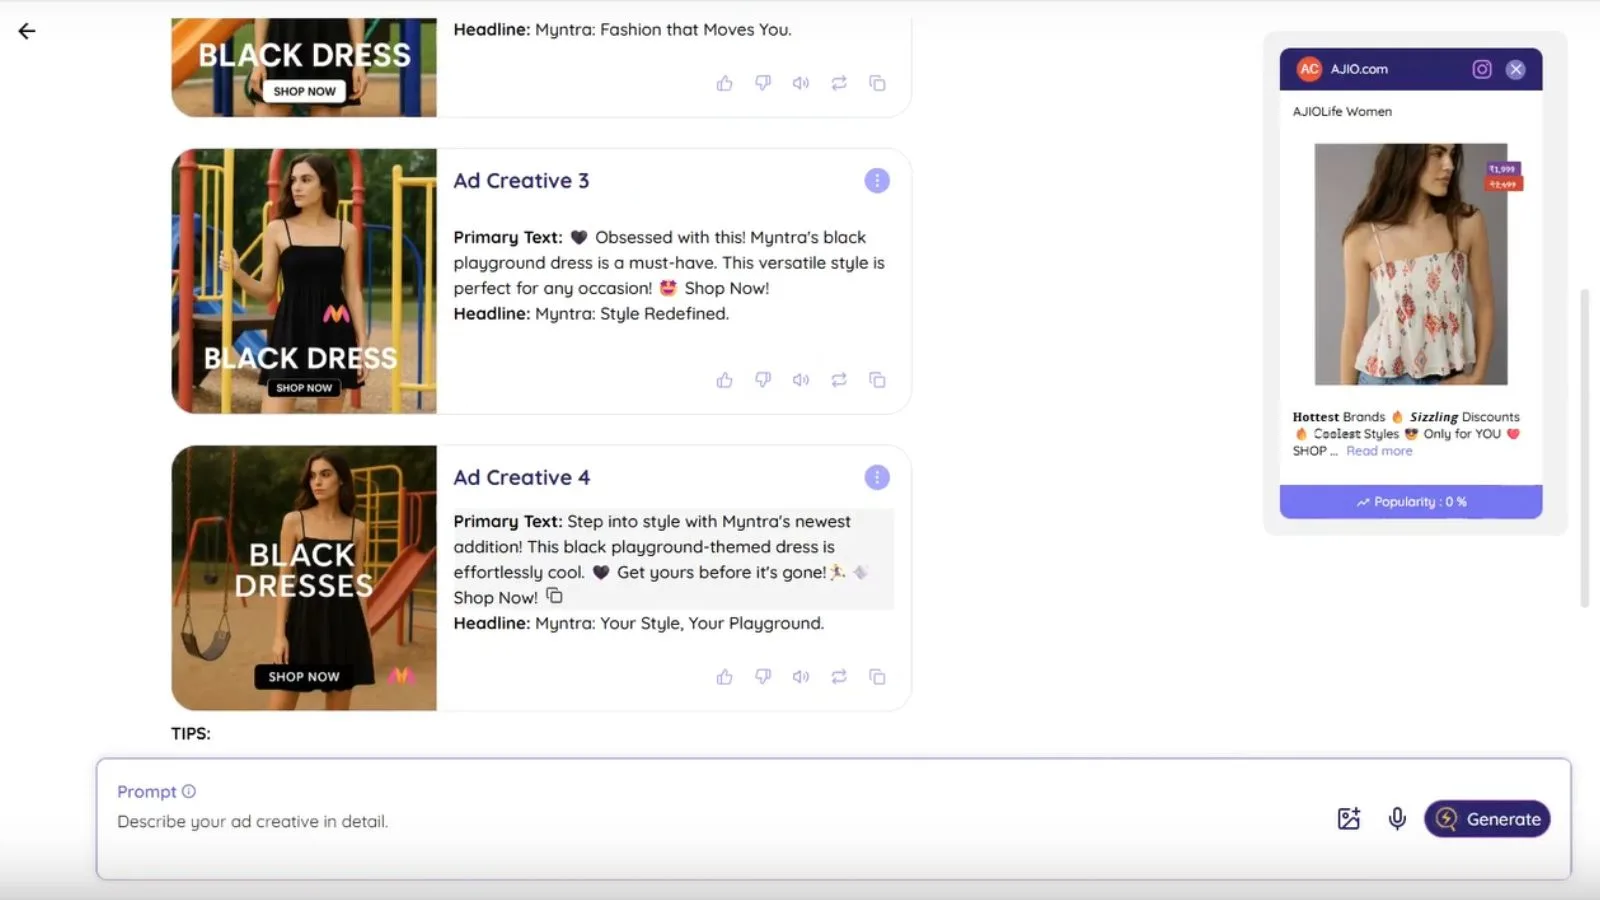Open Ad Creative 3 options menu
Screen dimensions: 1600x900
pos(877,181)
